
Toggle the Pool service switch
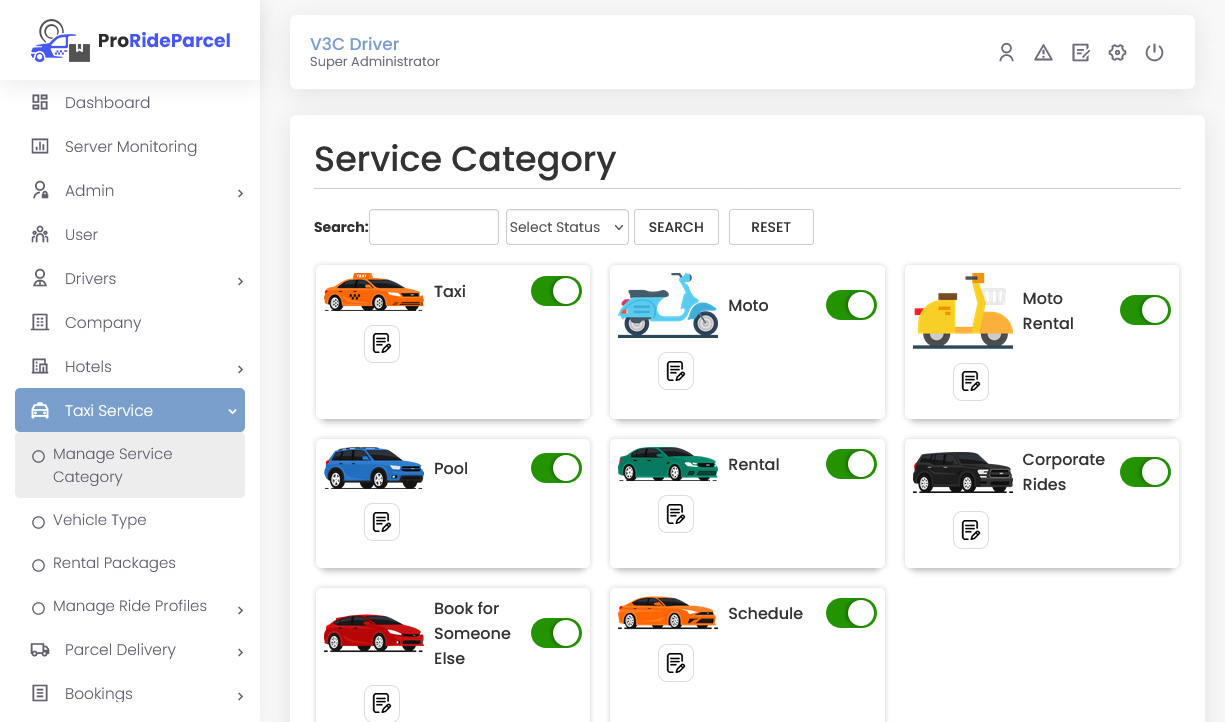[556, 468]
